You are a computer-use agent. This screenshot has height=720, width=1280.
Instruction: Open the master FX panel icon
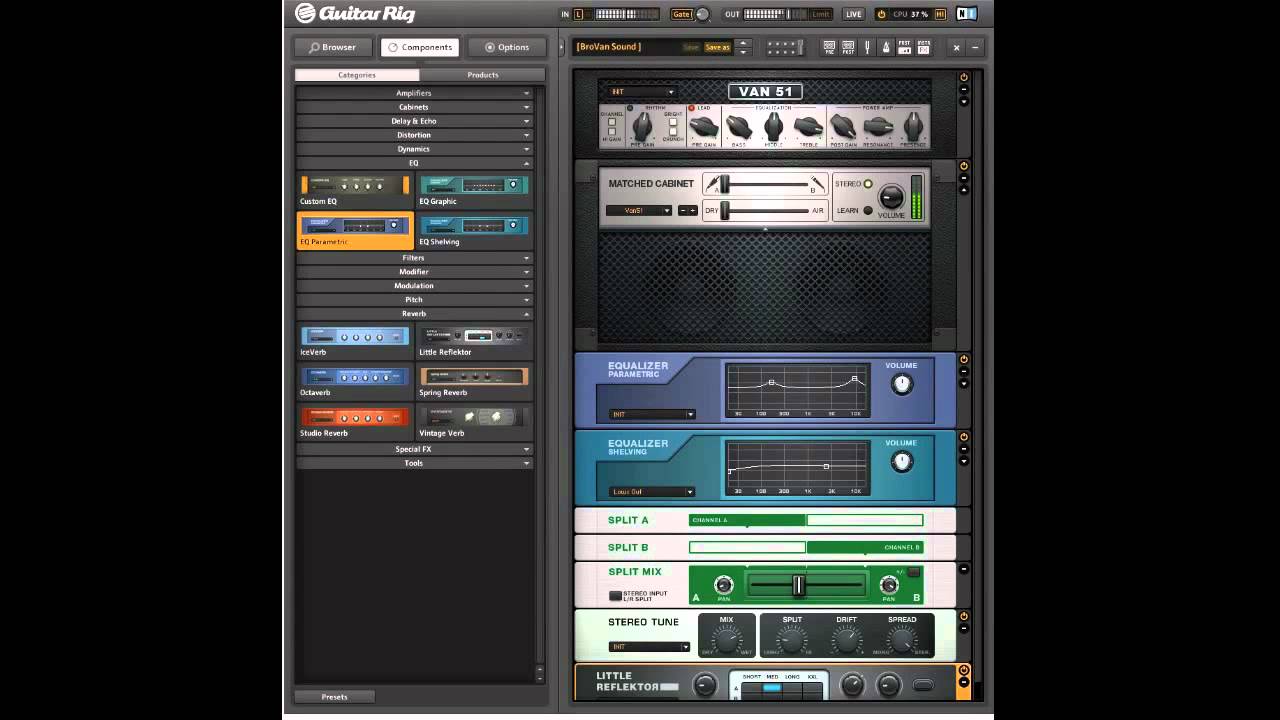(924, 47)
